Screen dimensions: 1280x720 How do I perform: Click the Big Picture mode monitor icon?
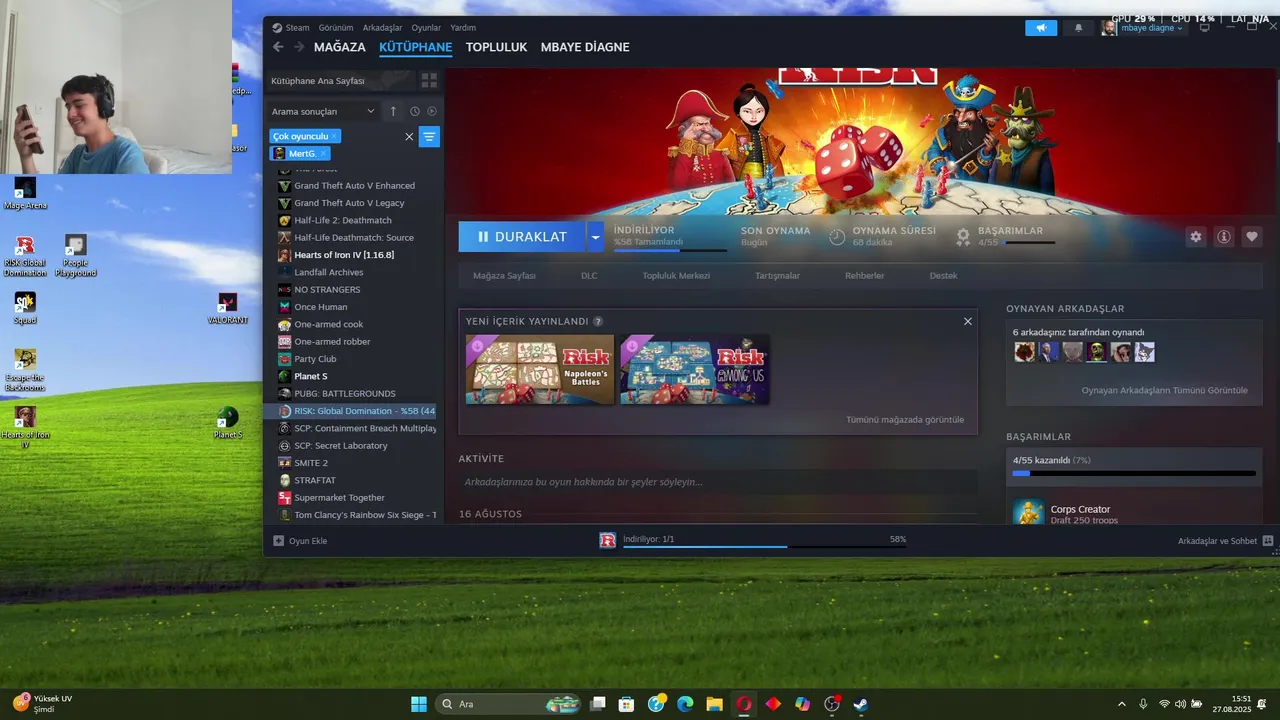click(1204, 27)
